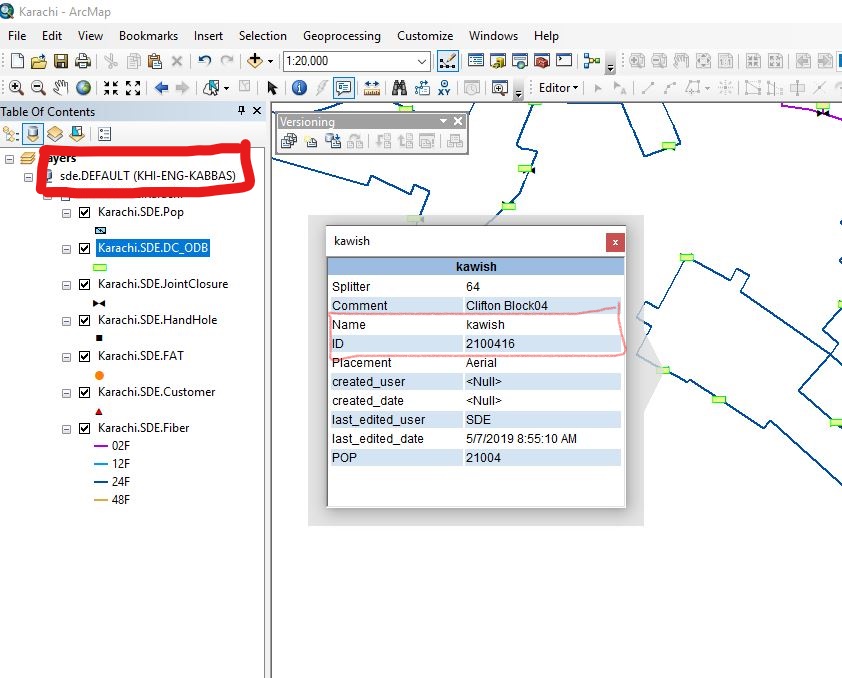Select the HTML Popup tool
This screenshot has width=842, height=678.
click(x=343, y=88)
